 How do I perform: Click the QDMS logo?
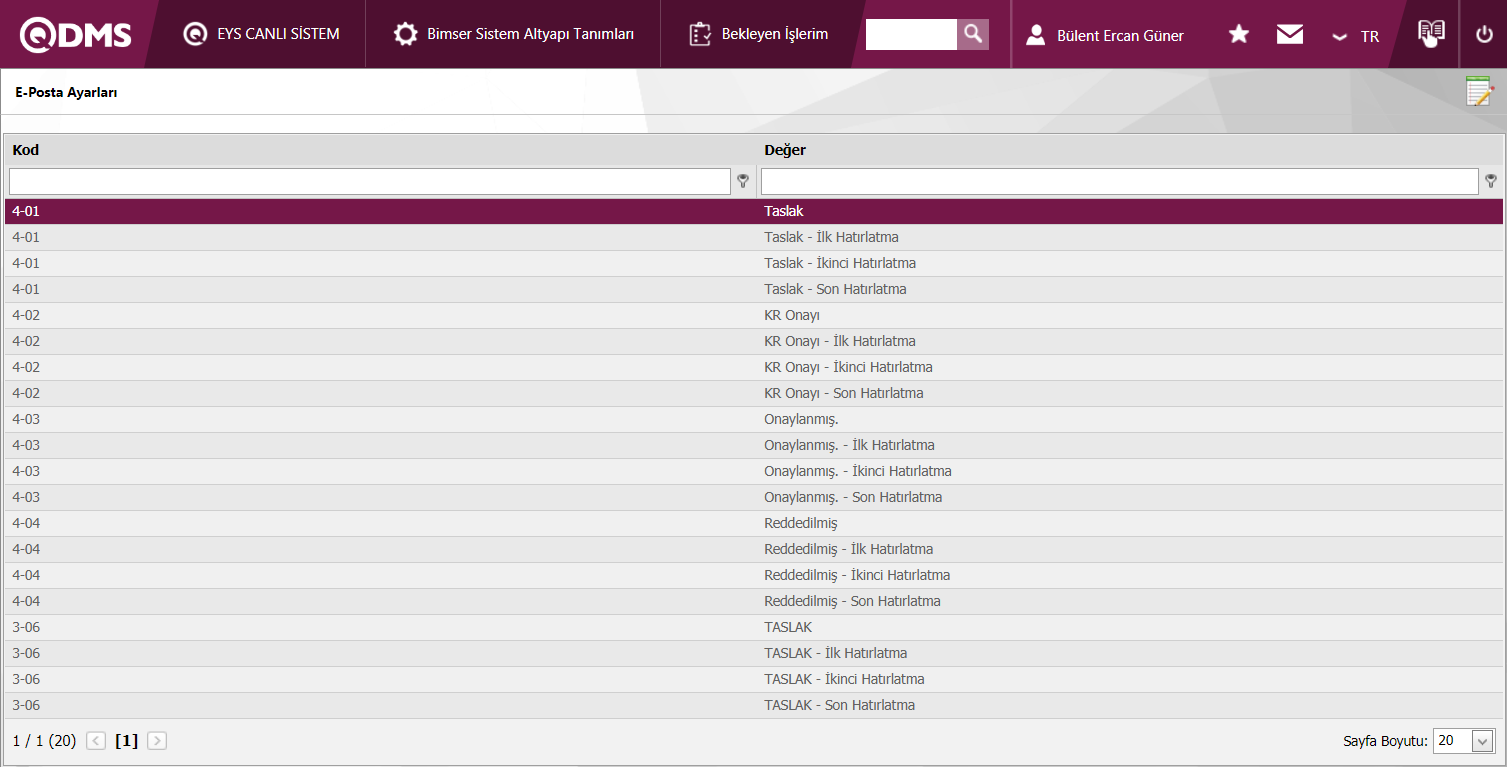(76, 35)
